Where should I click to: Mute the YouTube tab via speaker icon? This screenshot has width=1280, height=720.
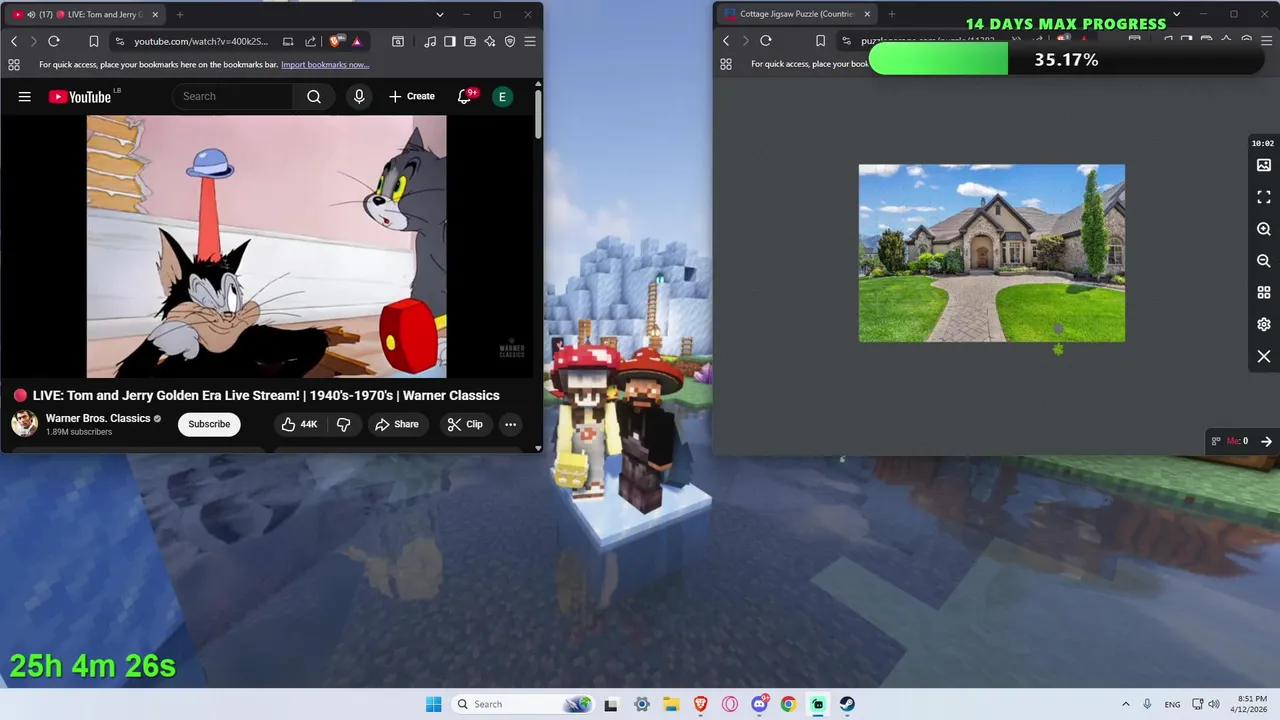pos(31,15)
